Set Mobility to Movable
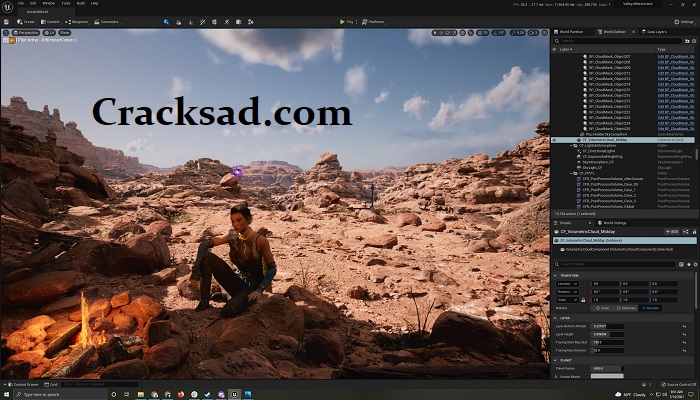 pos(650,308)
